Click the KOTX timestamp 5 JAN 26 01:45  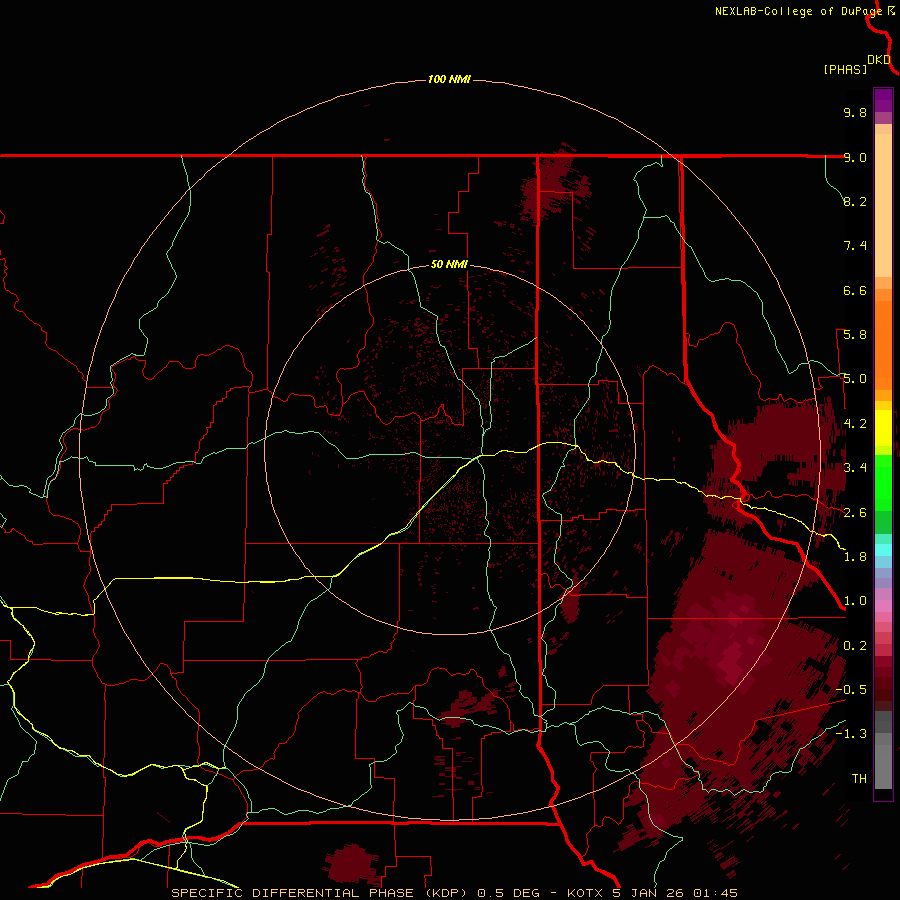click(652, 893)
